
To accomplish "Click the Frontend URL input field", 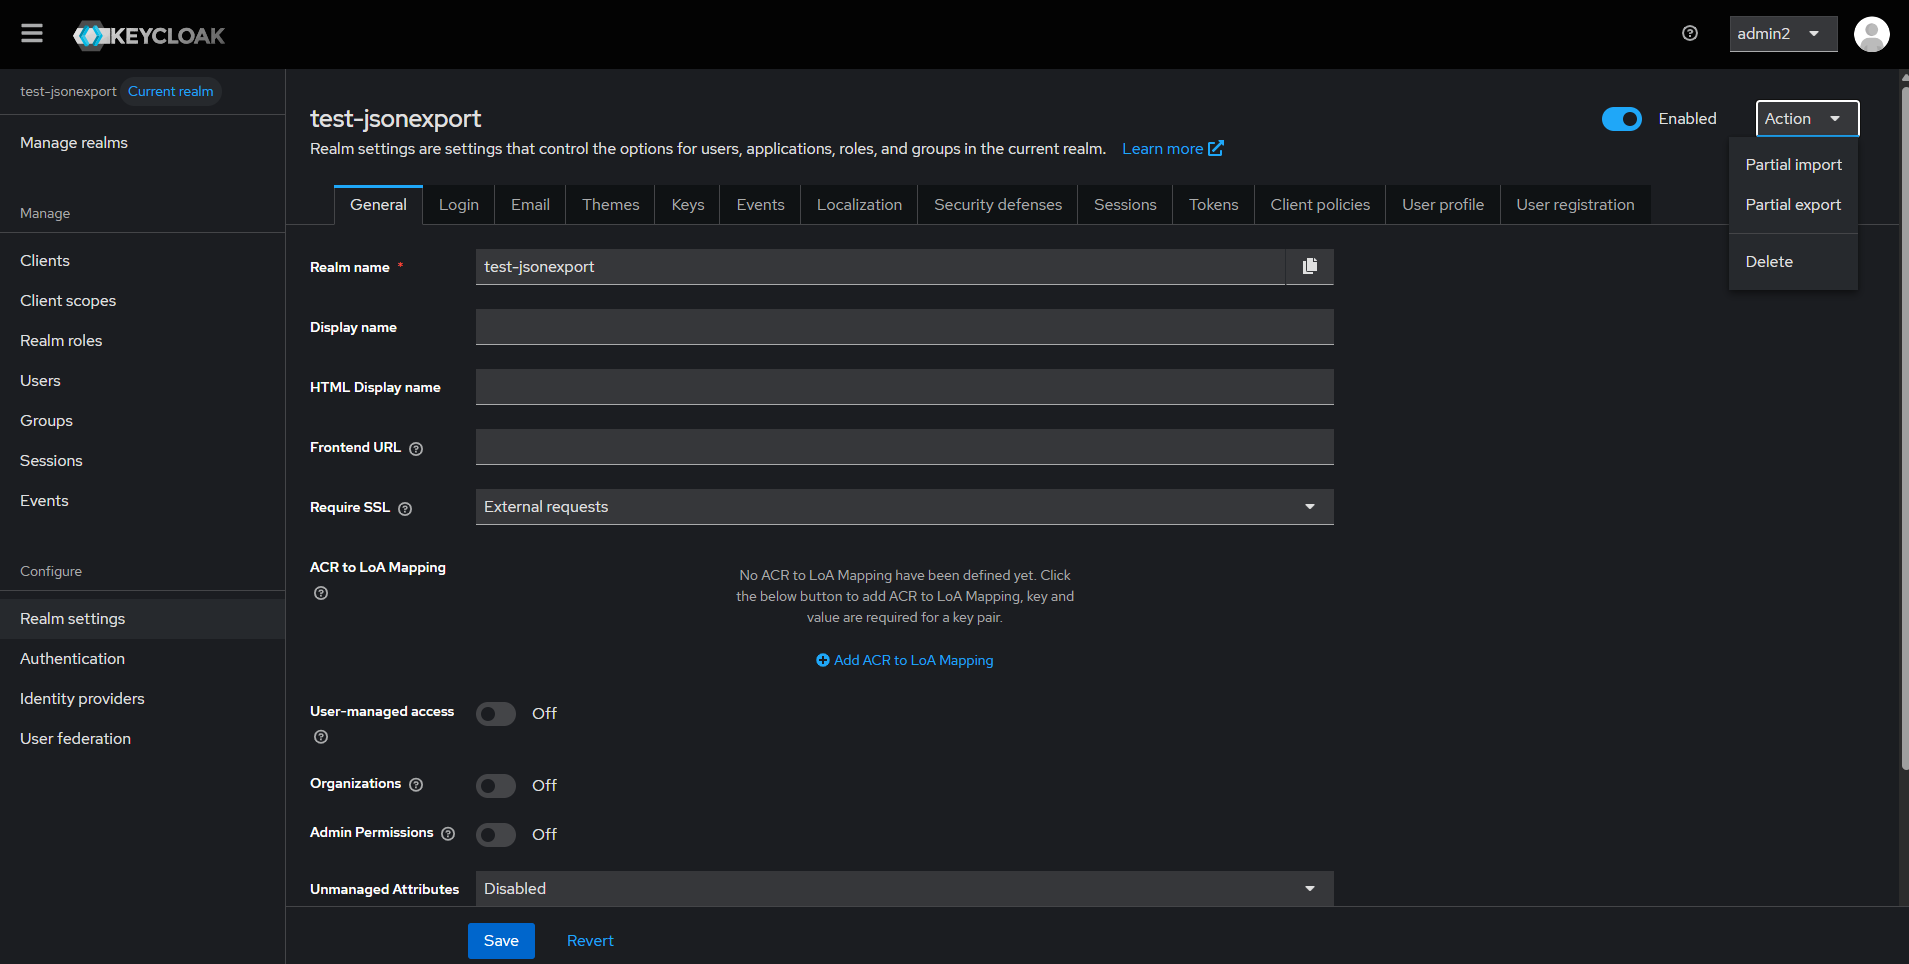I will [904, 447].
